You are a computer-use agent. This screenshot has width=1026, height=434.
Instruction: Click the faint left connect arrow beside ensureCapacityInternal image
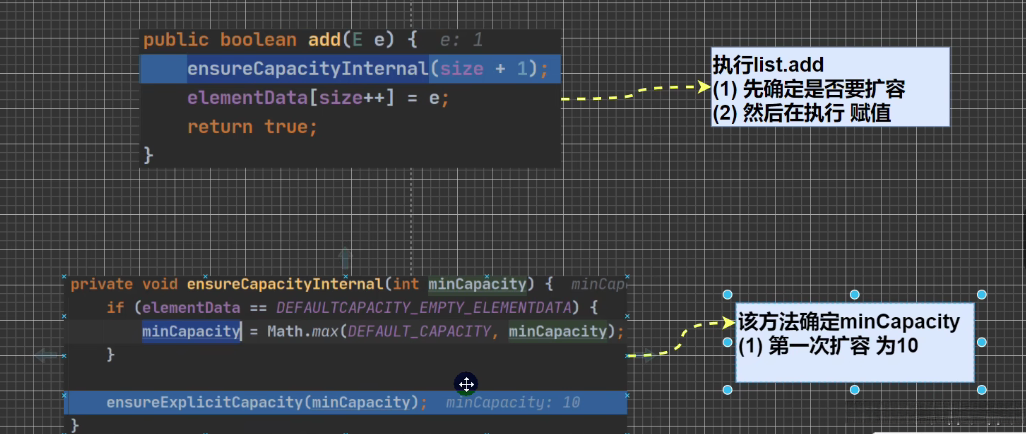(47, 356)
